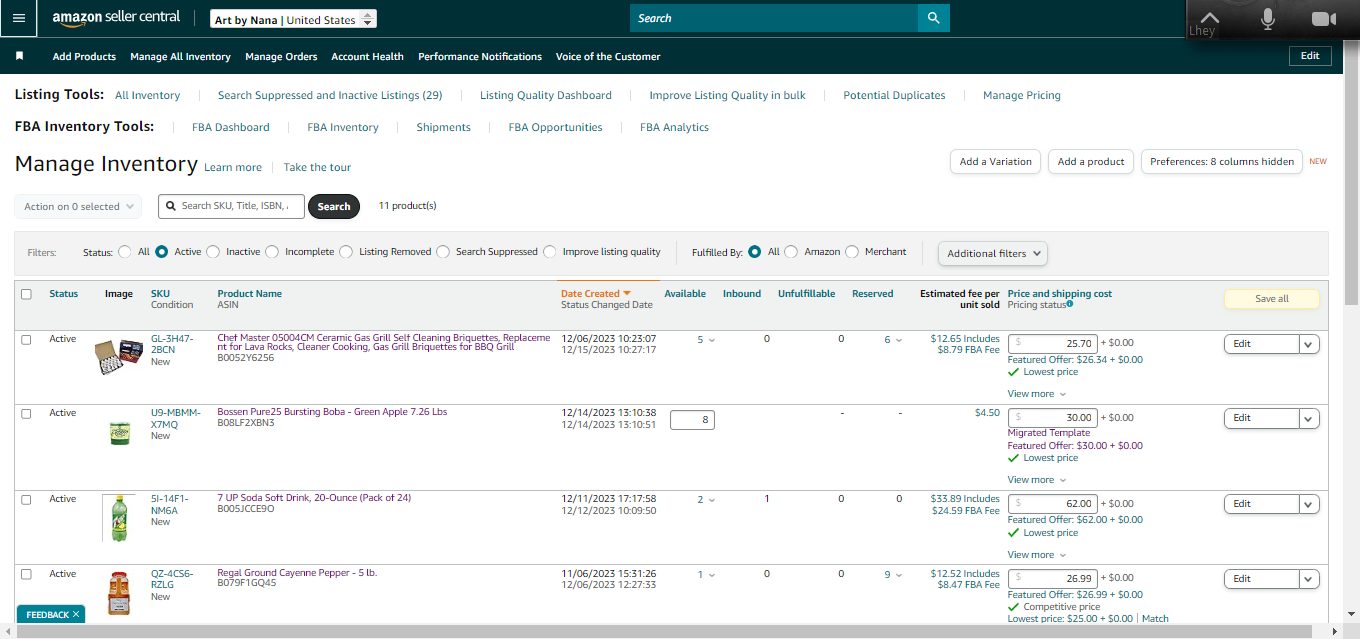Open the Bossen Boba product thumbnail

pos(119,432)
